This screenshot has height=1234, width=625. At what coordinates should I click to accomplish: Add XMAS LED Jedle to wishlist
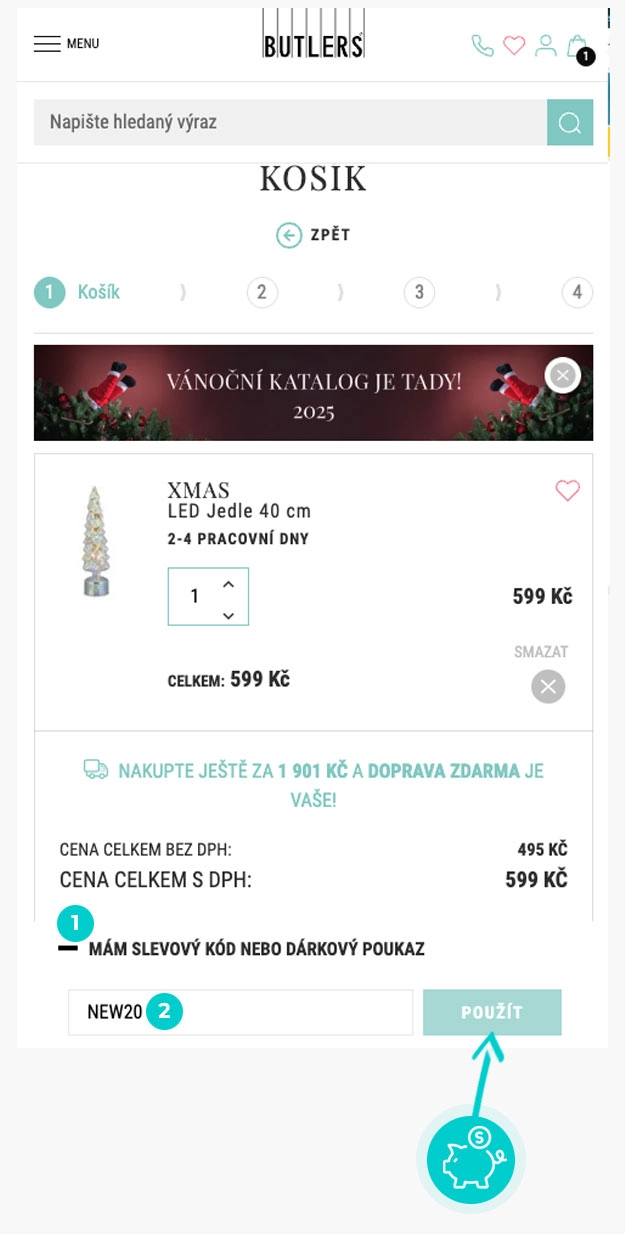pyautogui.click(x=567, y=491)
